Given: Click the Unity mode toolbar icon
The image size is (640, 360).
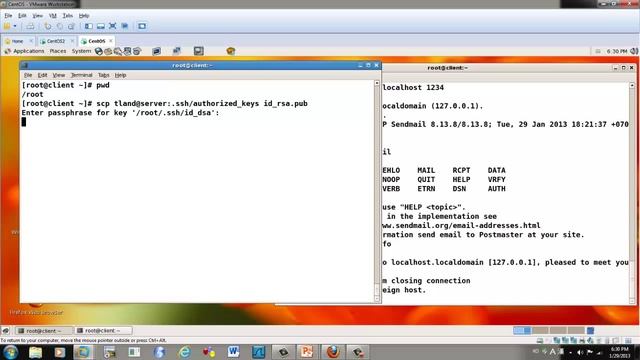Looking at the screenshot, I should click(x=125, y=26).
